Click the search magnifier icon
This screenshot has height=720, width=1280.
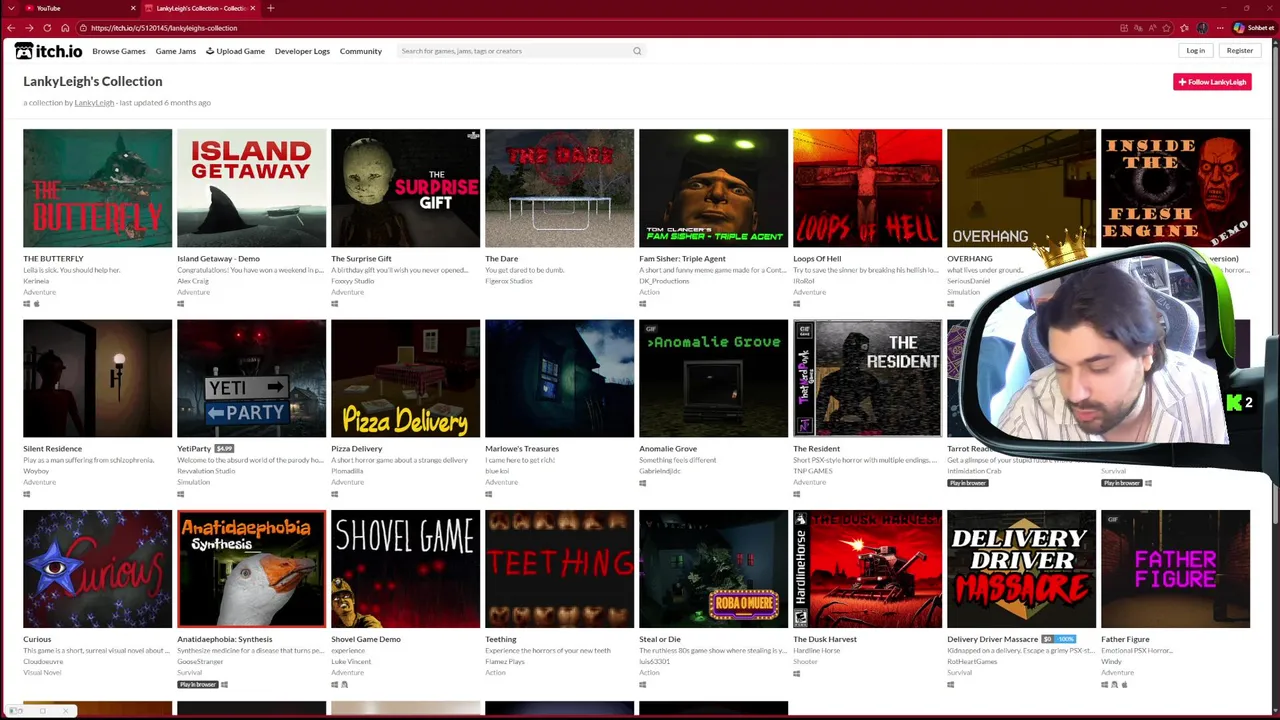(637, 51)
